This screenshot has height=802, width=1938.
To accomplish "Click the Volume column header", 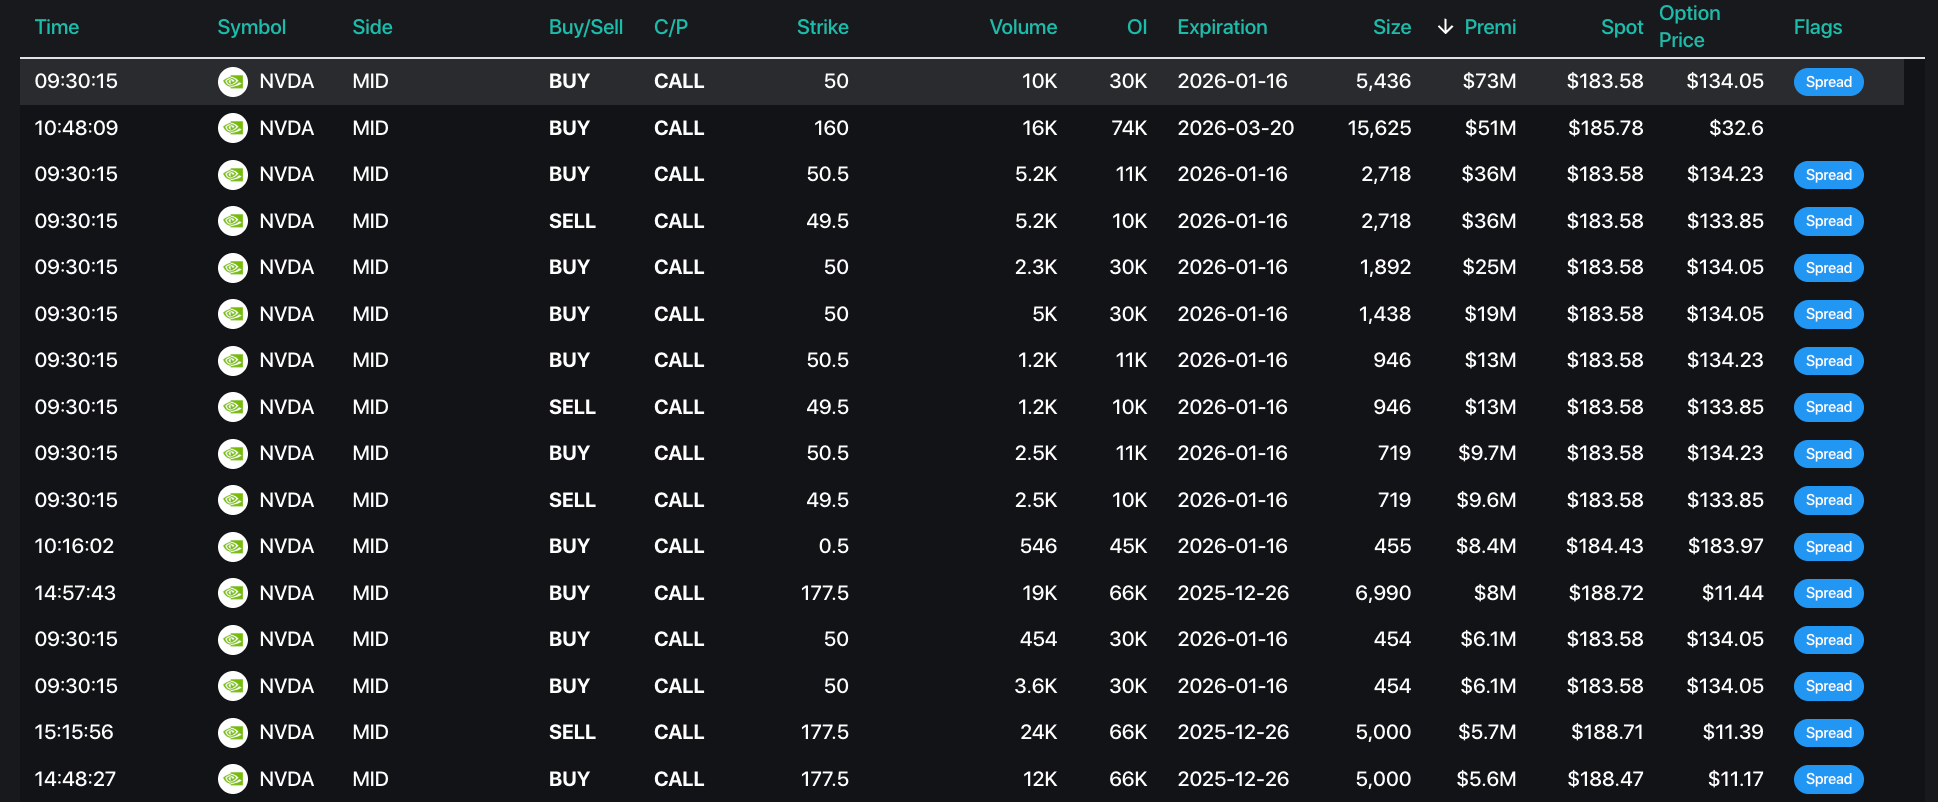I will click(1022, 27).
